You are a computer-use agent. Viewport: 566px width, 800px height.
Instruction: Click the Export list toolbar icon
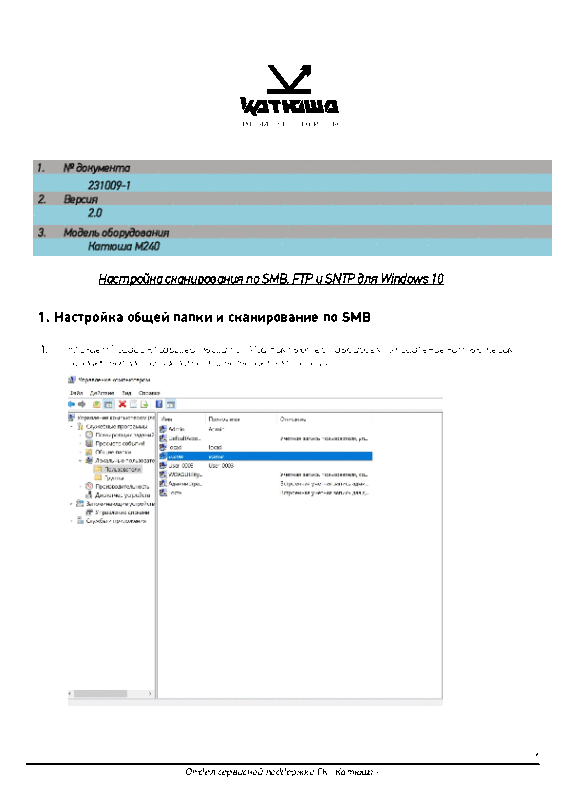[x=144, y=404]
